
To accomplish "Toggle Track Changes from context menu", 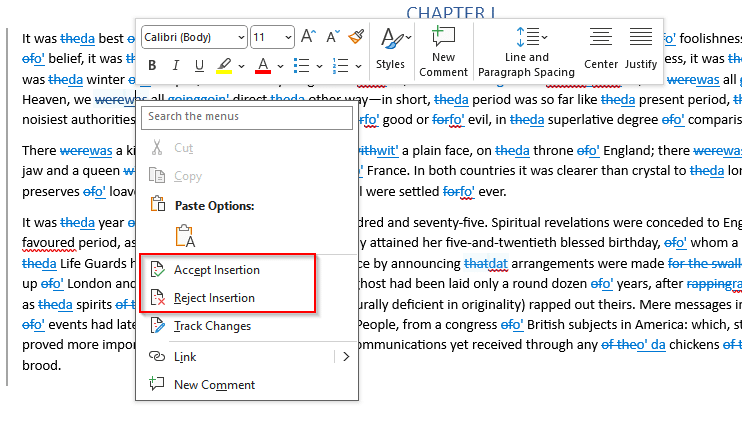I will (247, 326).
